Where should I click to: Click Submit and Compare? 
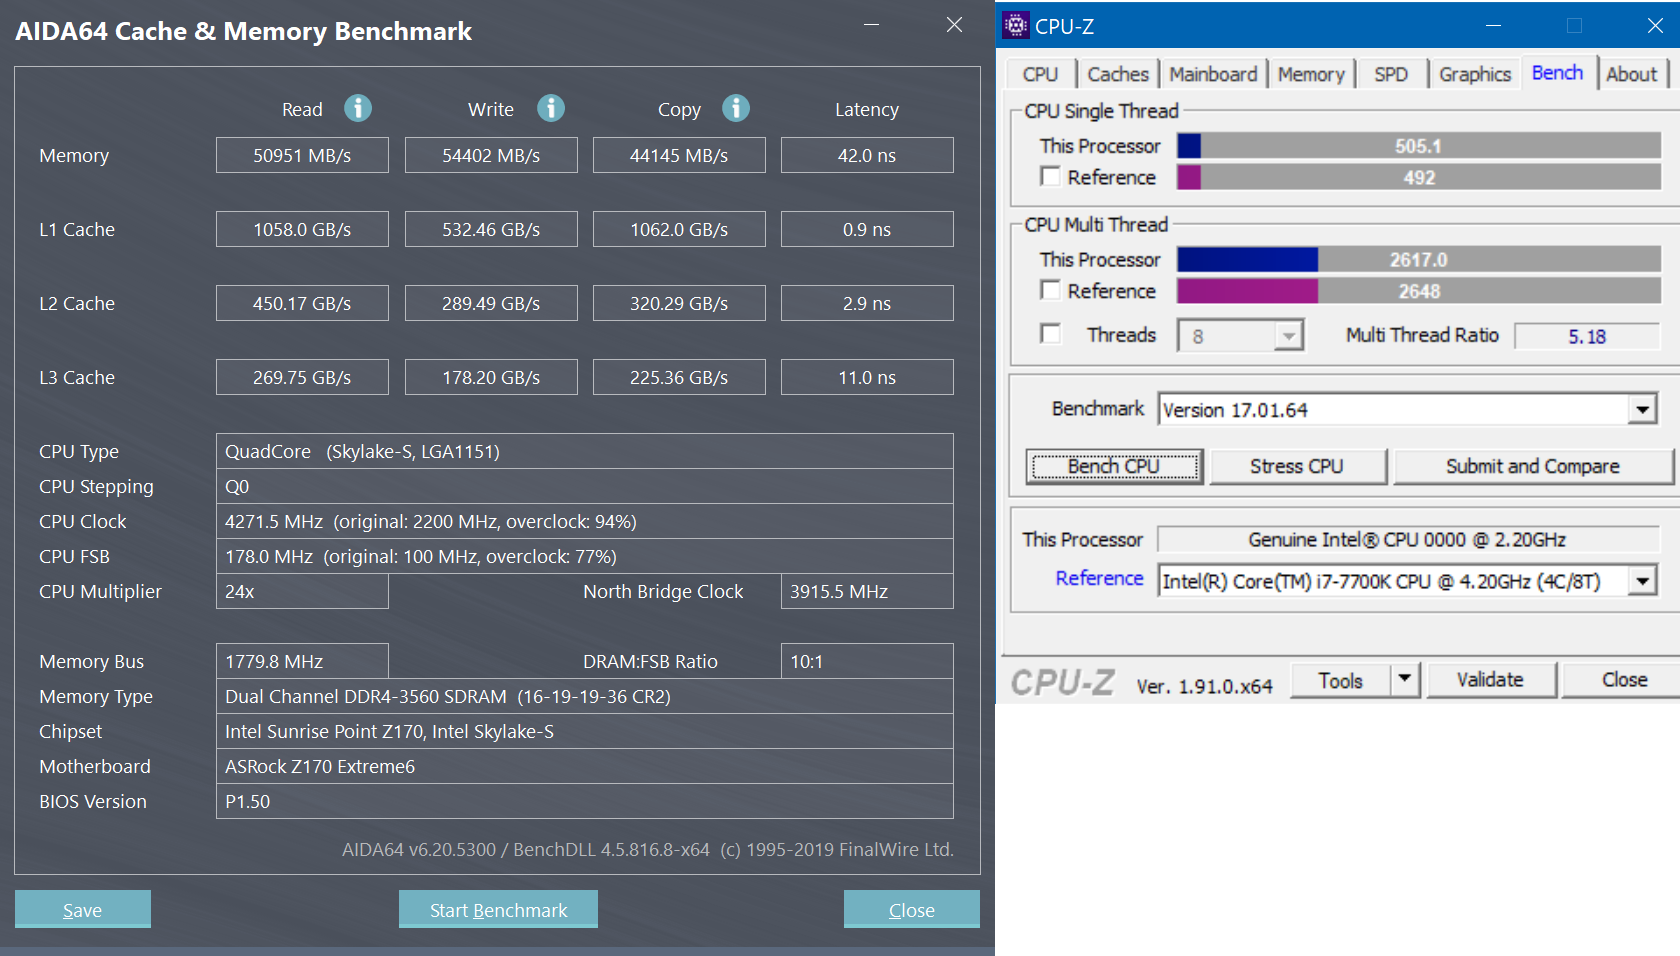(1532, 466)
